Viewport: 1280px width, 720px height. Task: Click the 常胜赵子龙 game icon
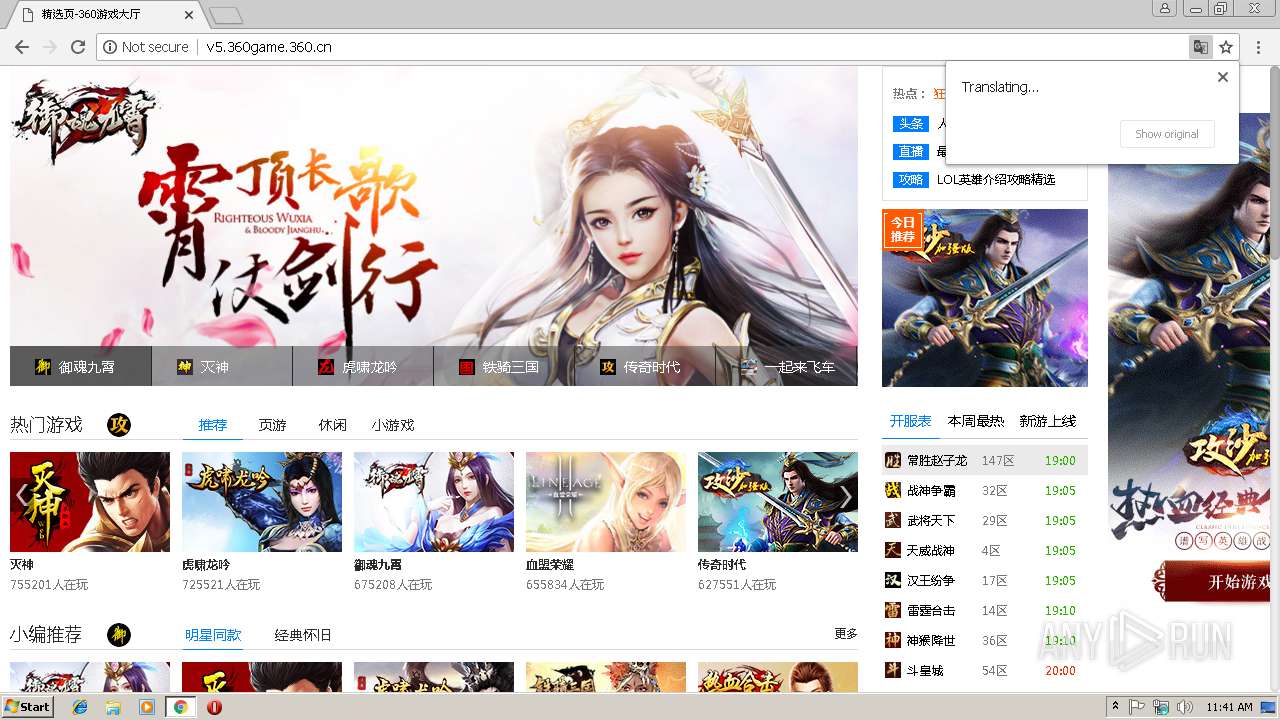[x=893, y=460]
